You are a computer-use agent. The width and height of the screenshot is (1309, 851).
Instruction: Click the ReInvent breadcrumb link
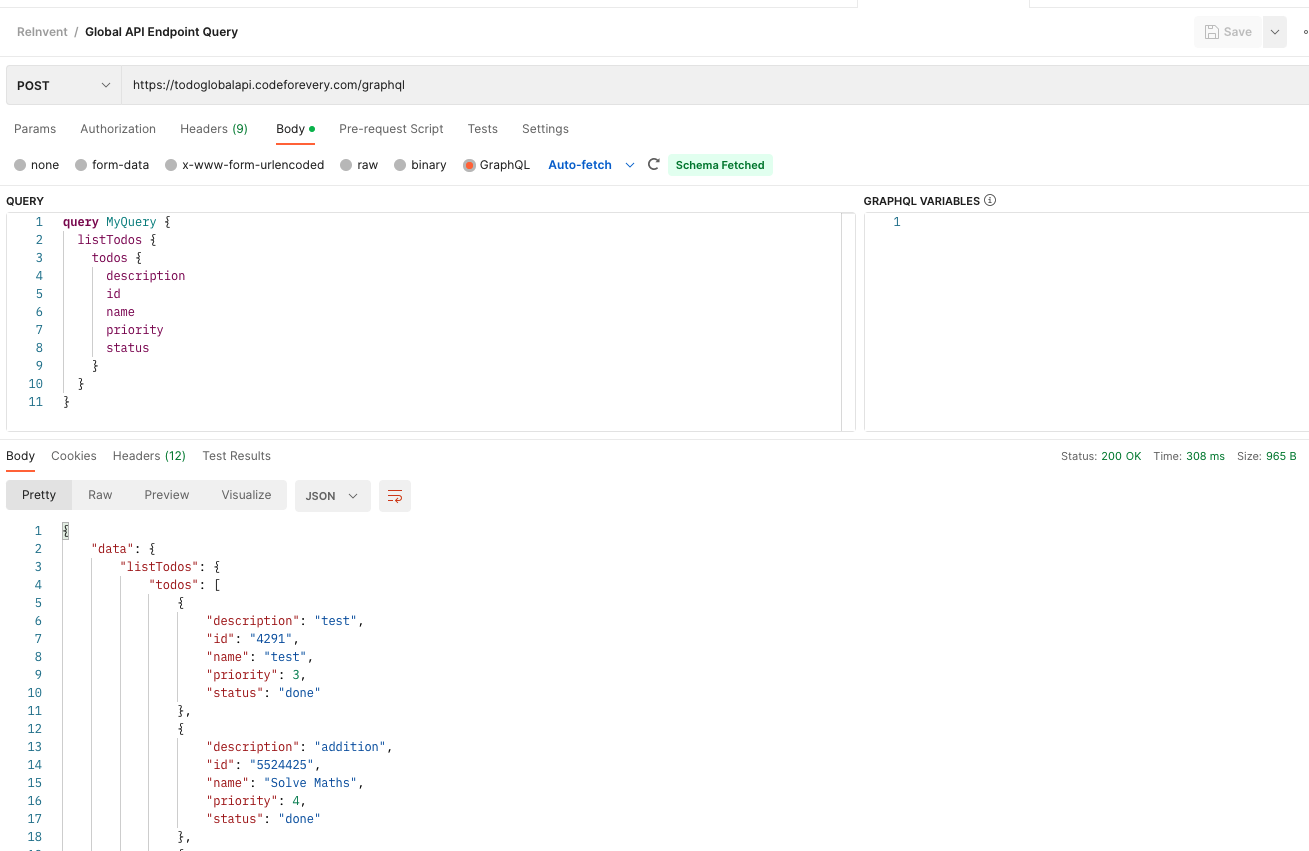pyautogui.click(x=42, y=32)
